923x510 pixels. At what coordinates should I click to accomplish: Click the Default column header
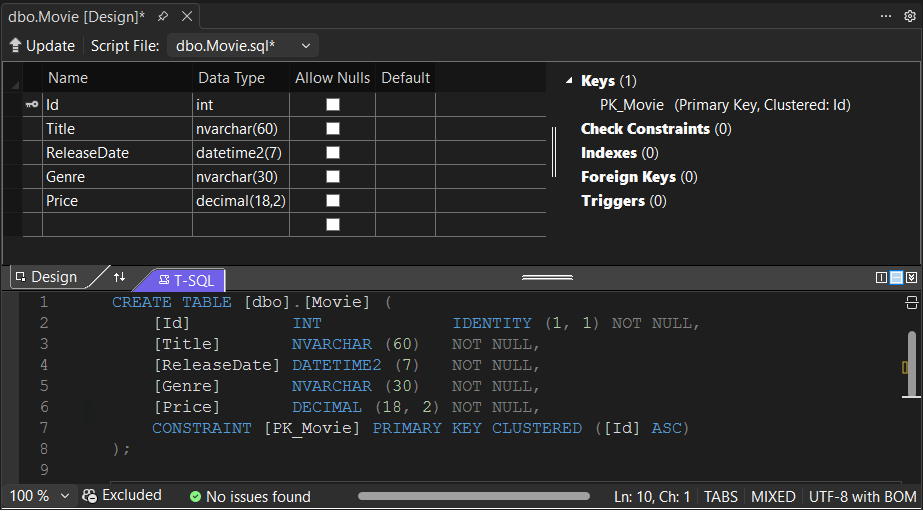click(406, 78)
